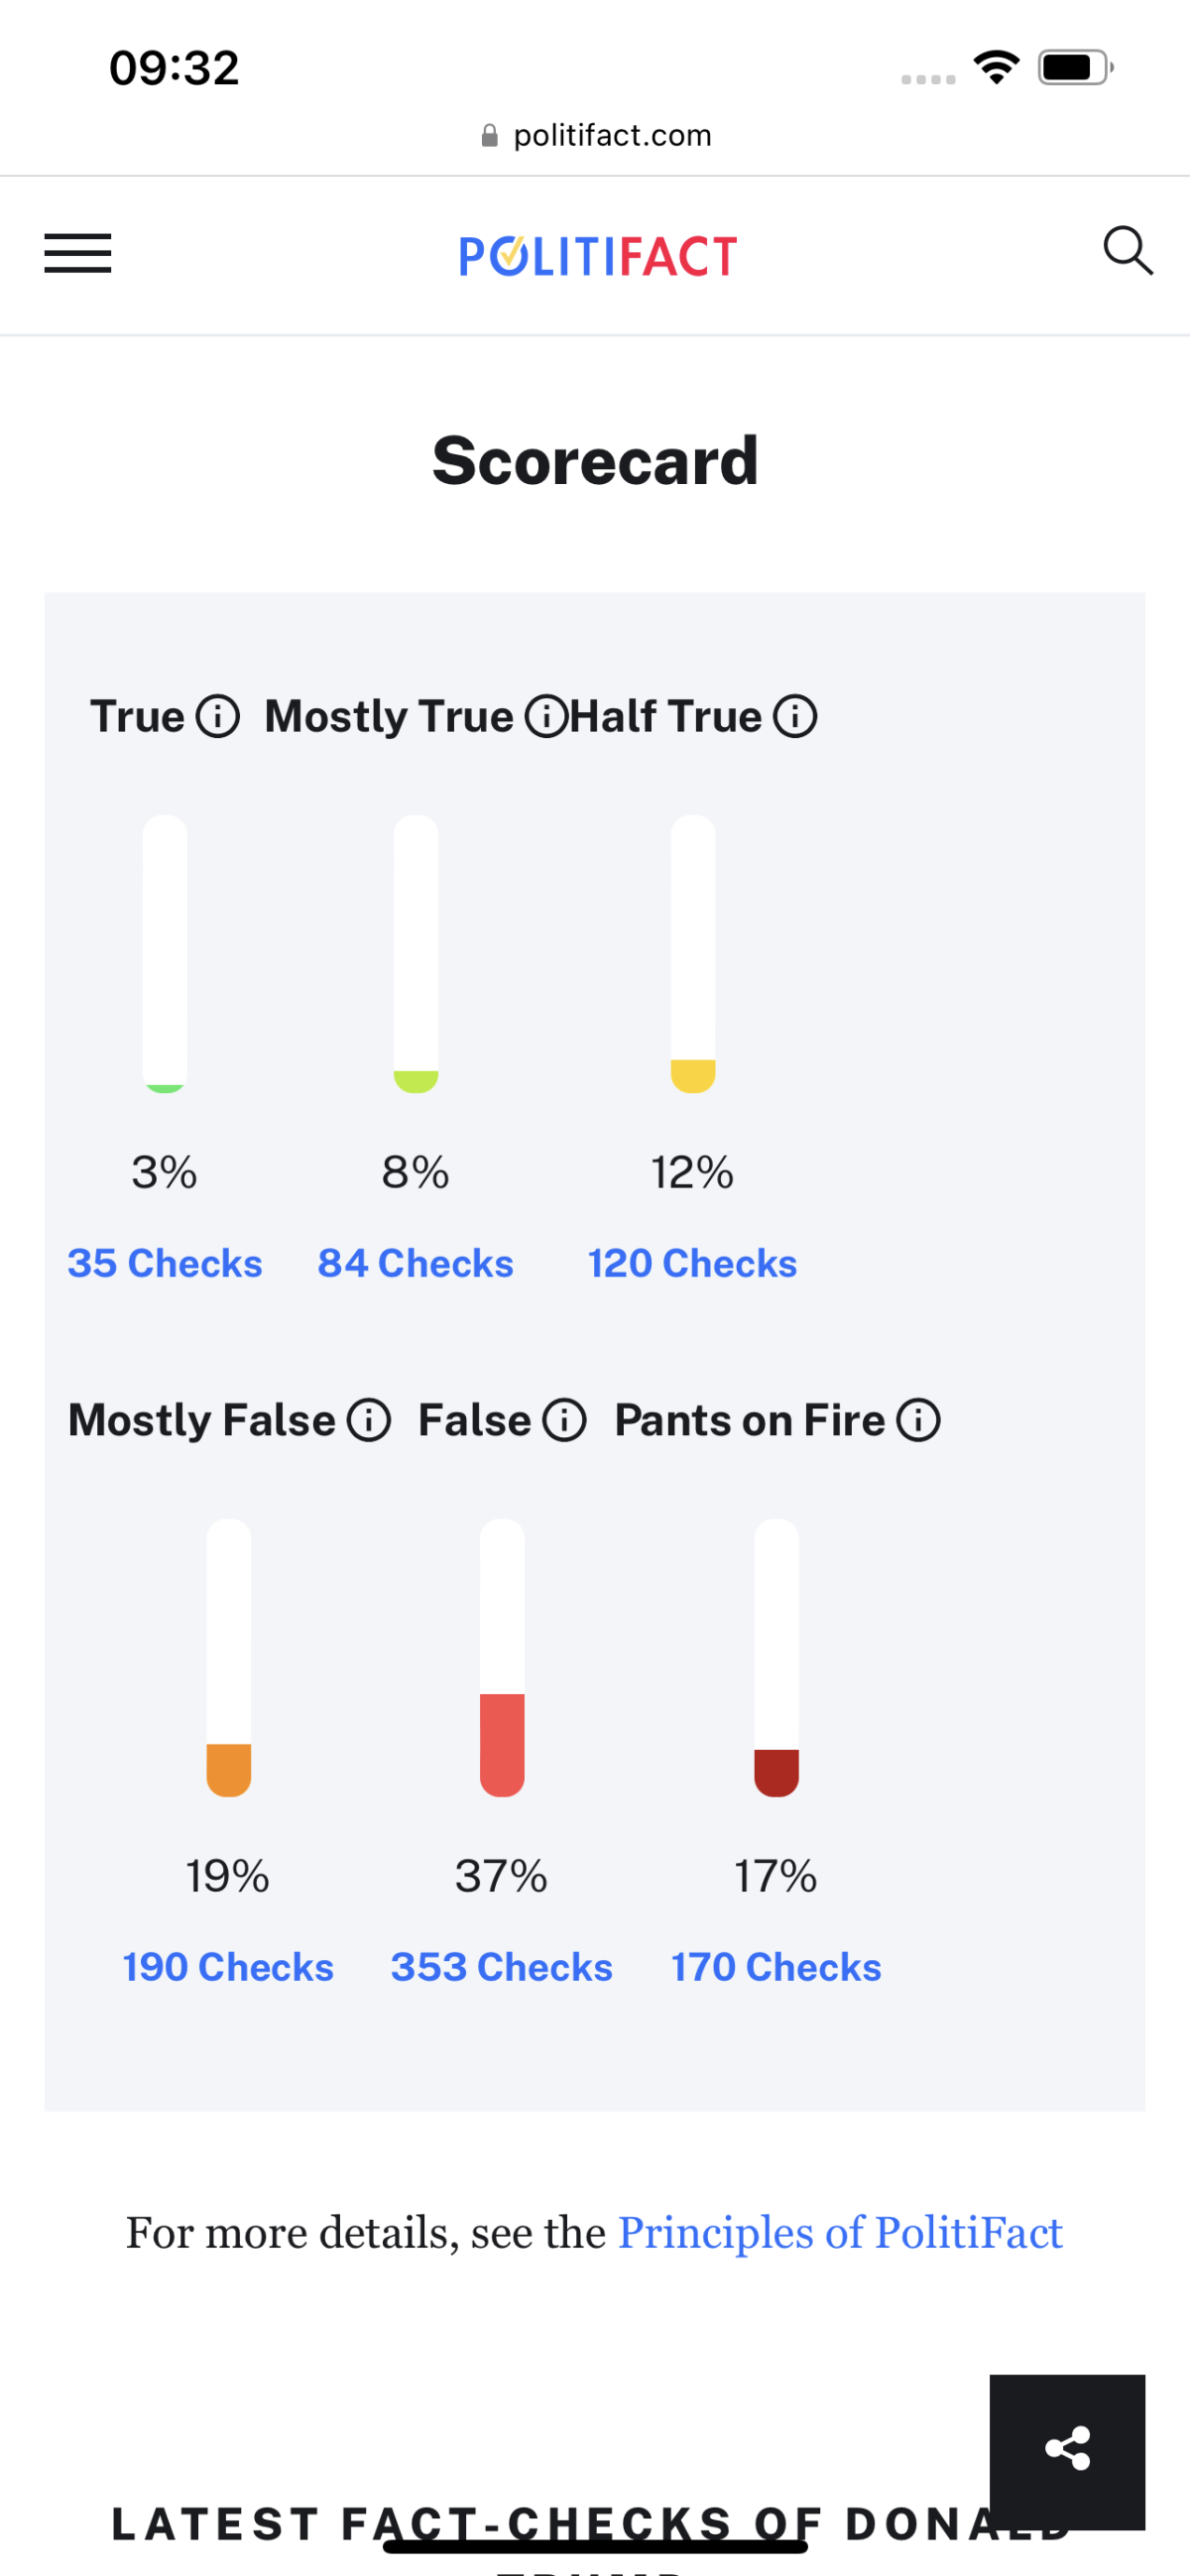Tap the search magnifier icon
Viewport: 1190px width, 2576px height.
tap(1128, 250)
